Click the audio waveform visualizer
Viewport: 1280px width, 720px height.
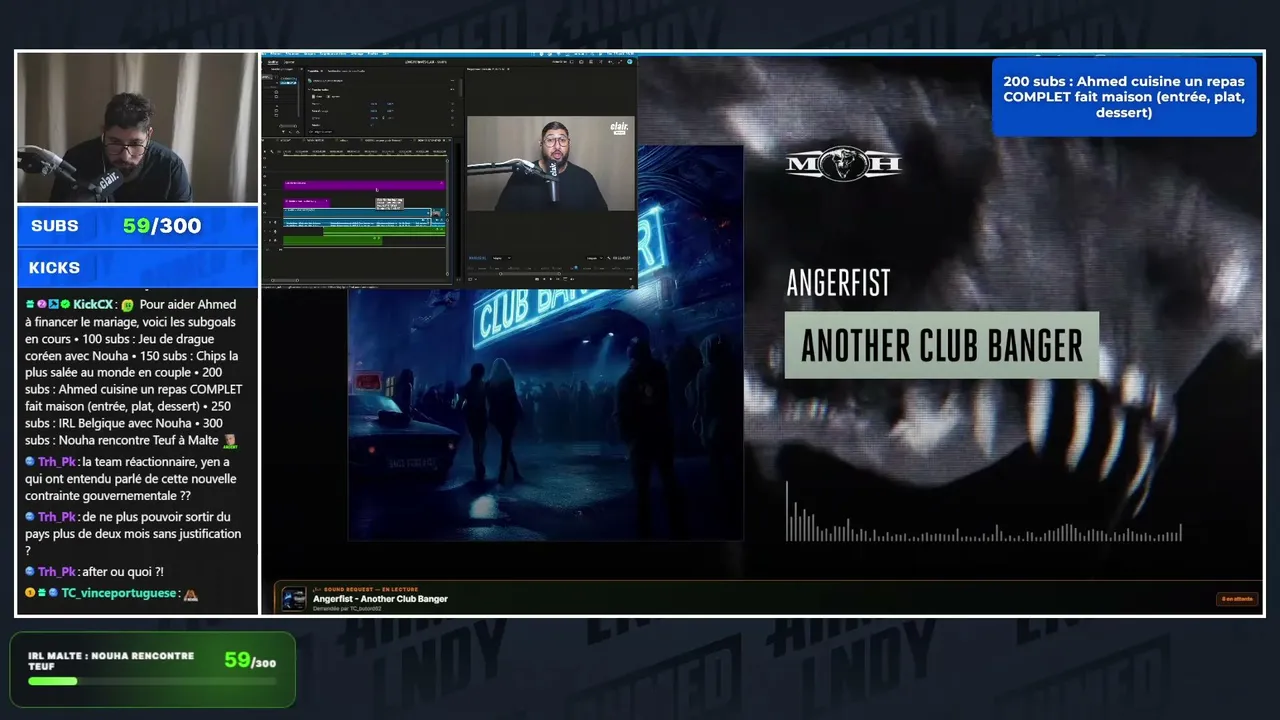[984, 512]
